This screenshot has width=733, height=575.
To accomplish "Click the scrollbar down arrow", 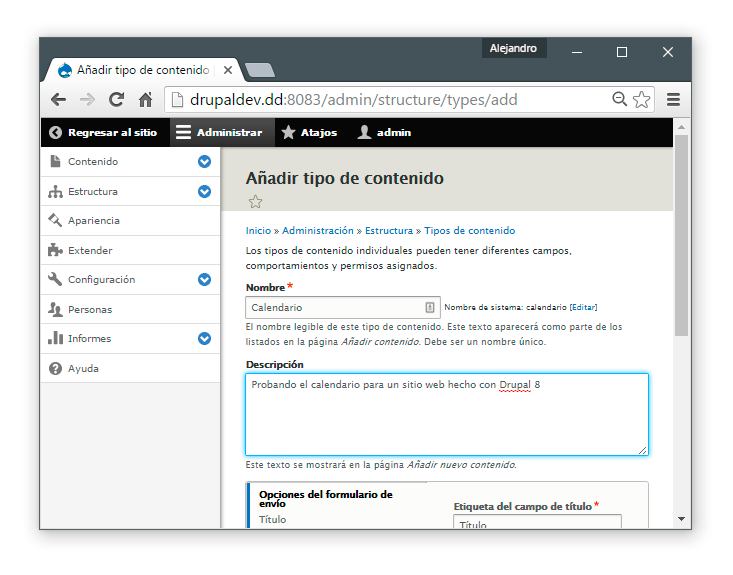I will point(682,519).
